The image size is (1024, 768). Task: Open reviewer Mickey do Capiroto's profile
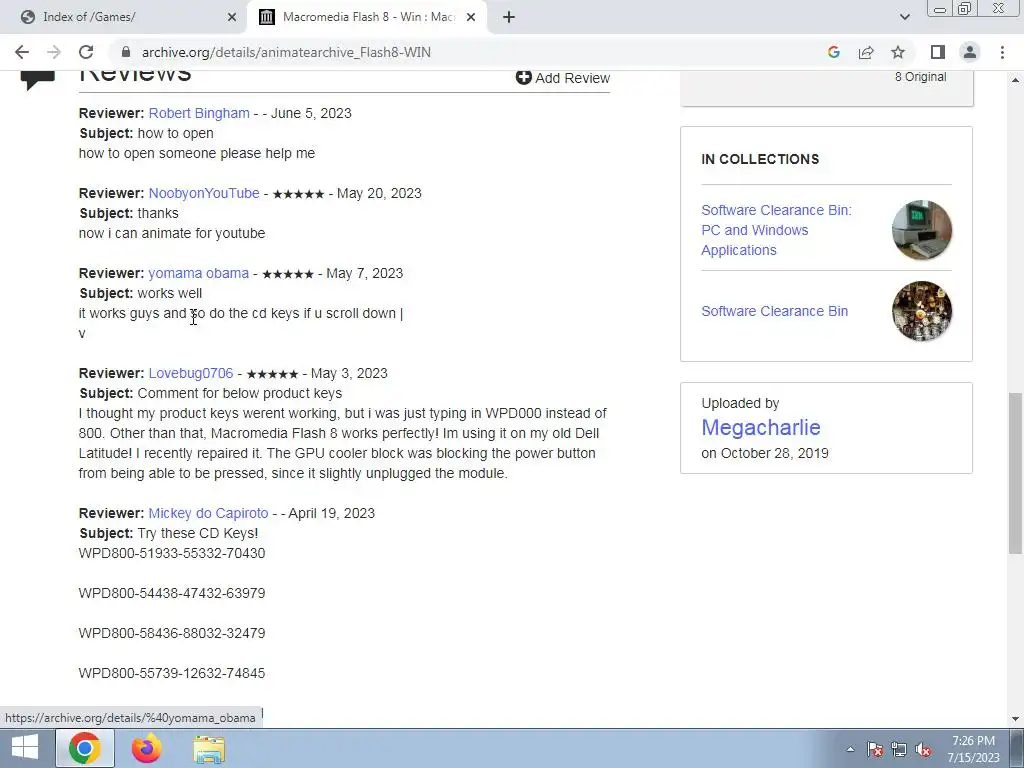(208, 513)
